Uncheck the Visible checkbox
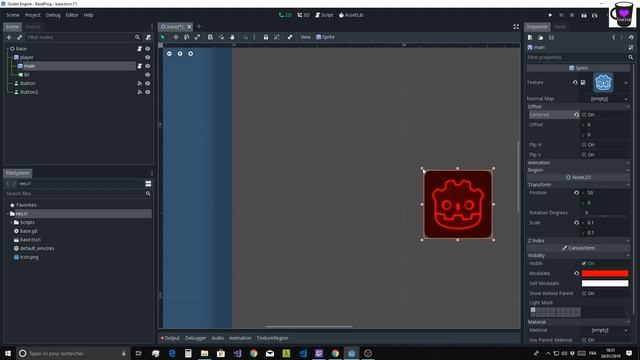This screenshot has height=360, width=640. click(x=584, y=263)
